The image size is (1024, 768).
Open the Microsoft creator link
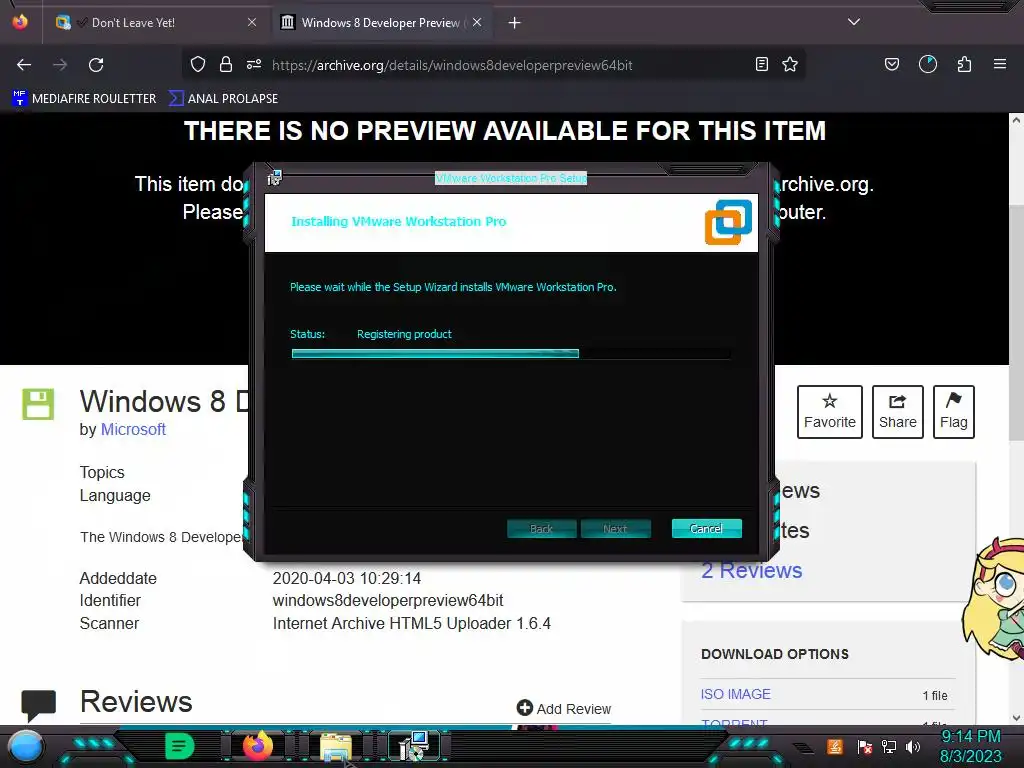point(133,429)
